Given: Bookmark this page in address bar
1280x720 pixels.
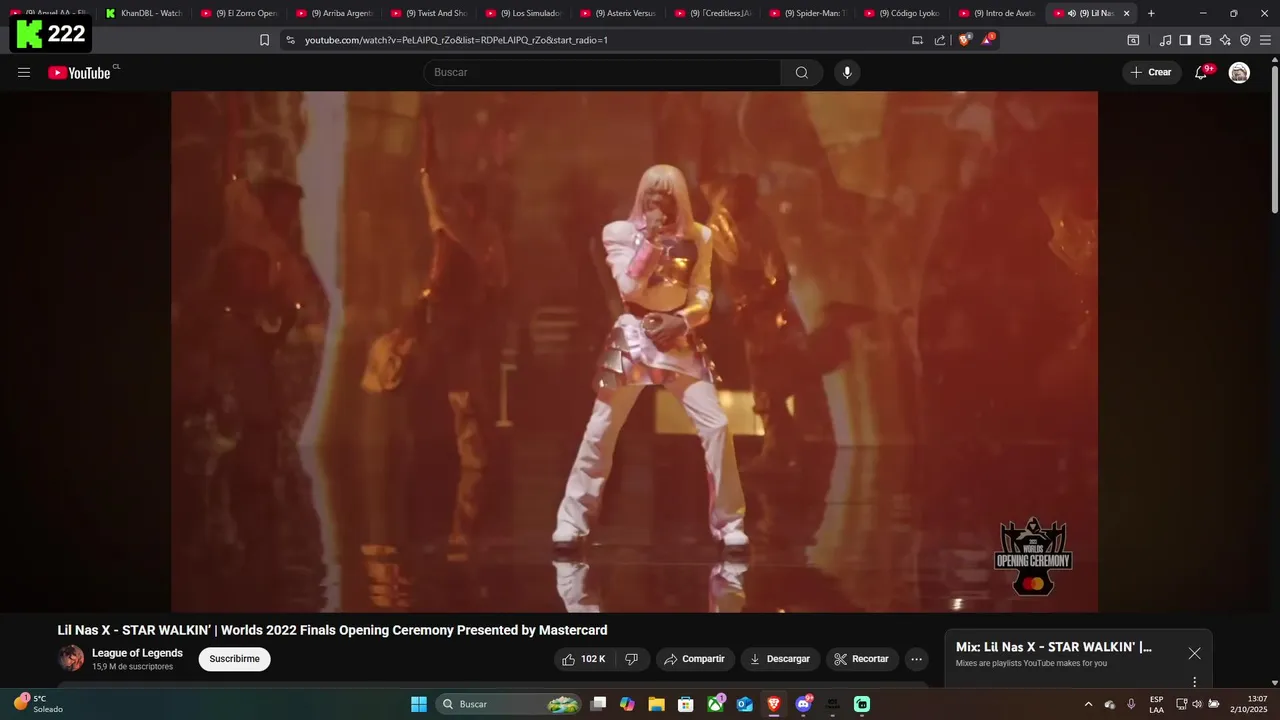Looking at the screenshot, I should click(264, 40).
